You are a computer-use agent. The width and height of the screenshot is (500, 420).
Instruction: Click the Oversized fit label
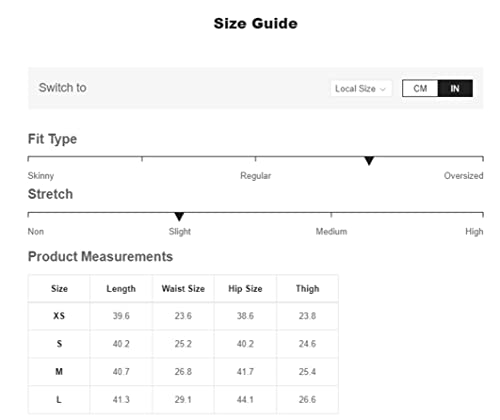(x=464, y=175)
